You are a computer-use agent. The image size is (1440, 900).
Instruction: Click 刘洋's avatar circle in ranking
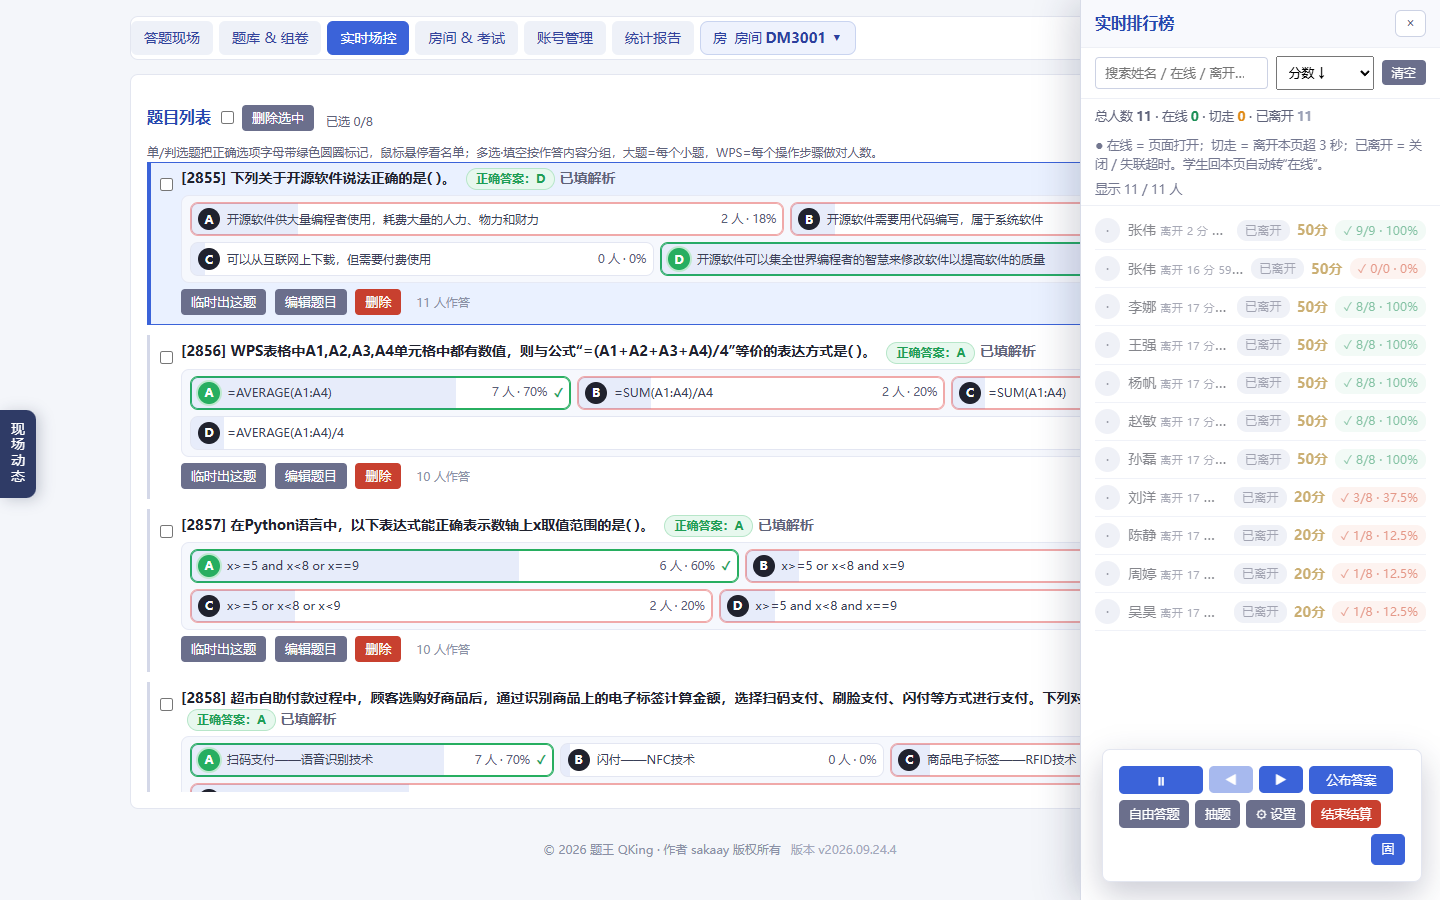1107,497
